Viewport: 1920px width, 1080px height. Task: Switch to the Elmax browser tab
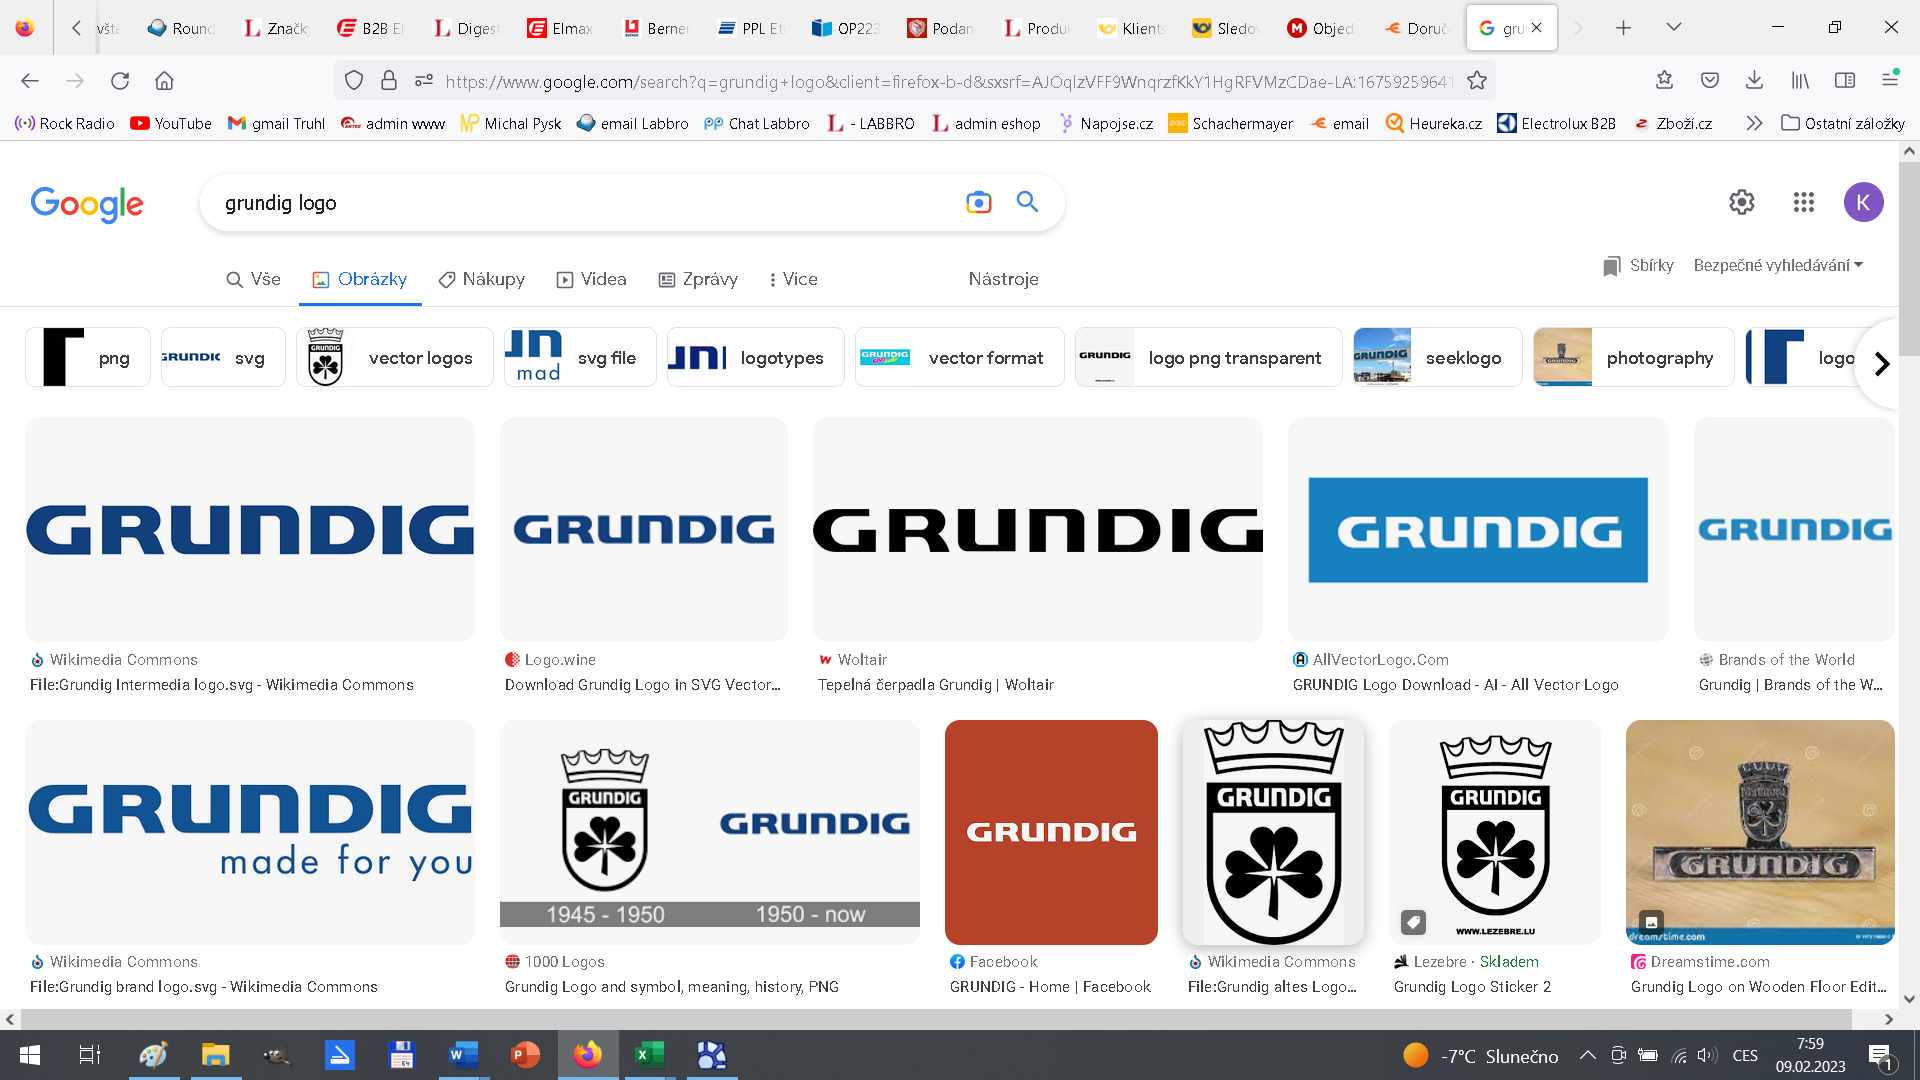560,28
